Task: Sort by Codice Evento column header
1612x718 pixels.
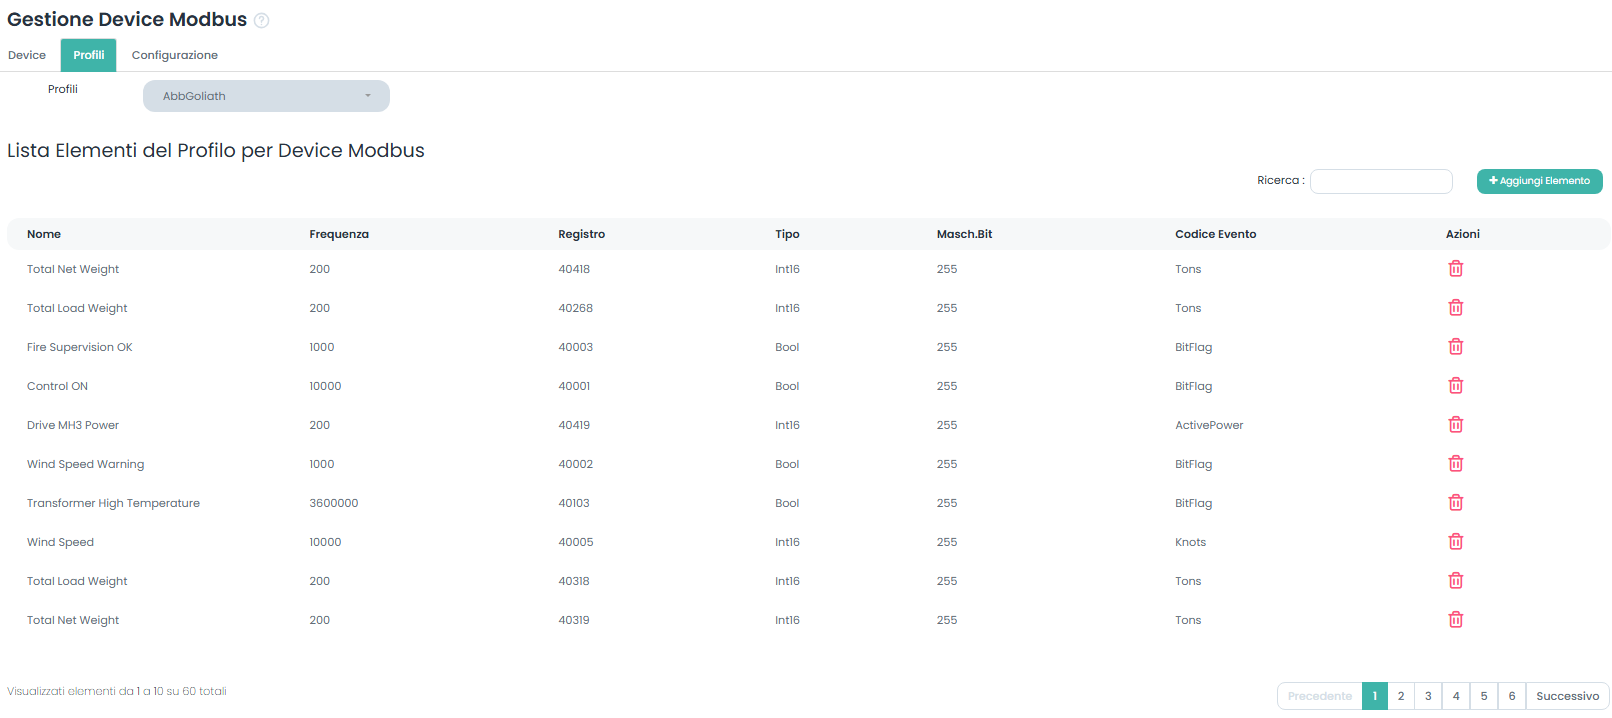Action: [x=1215, y=234]
